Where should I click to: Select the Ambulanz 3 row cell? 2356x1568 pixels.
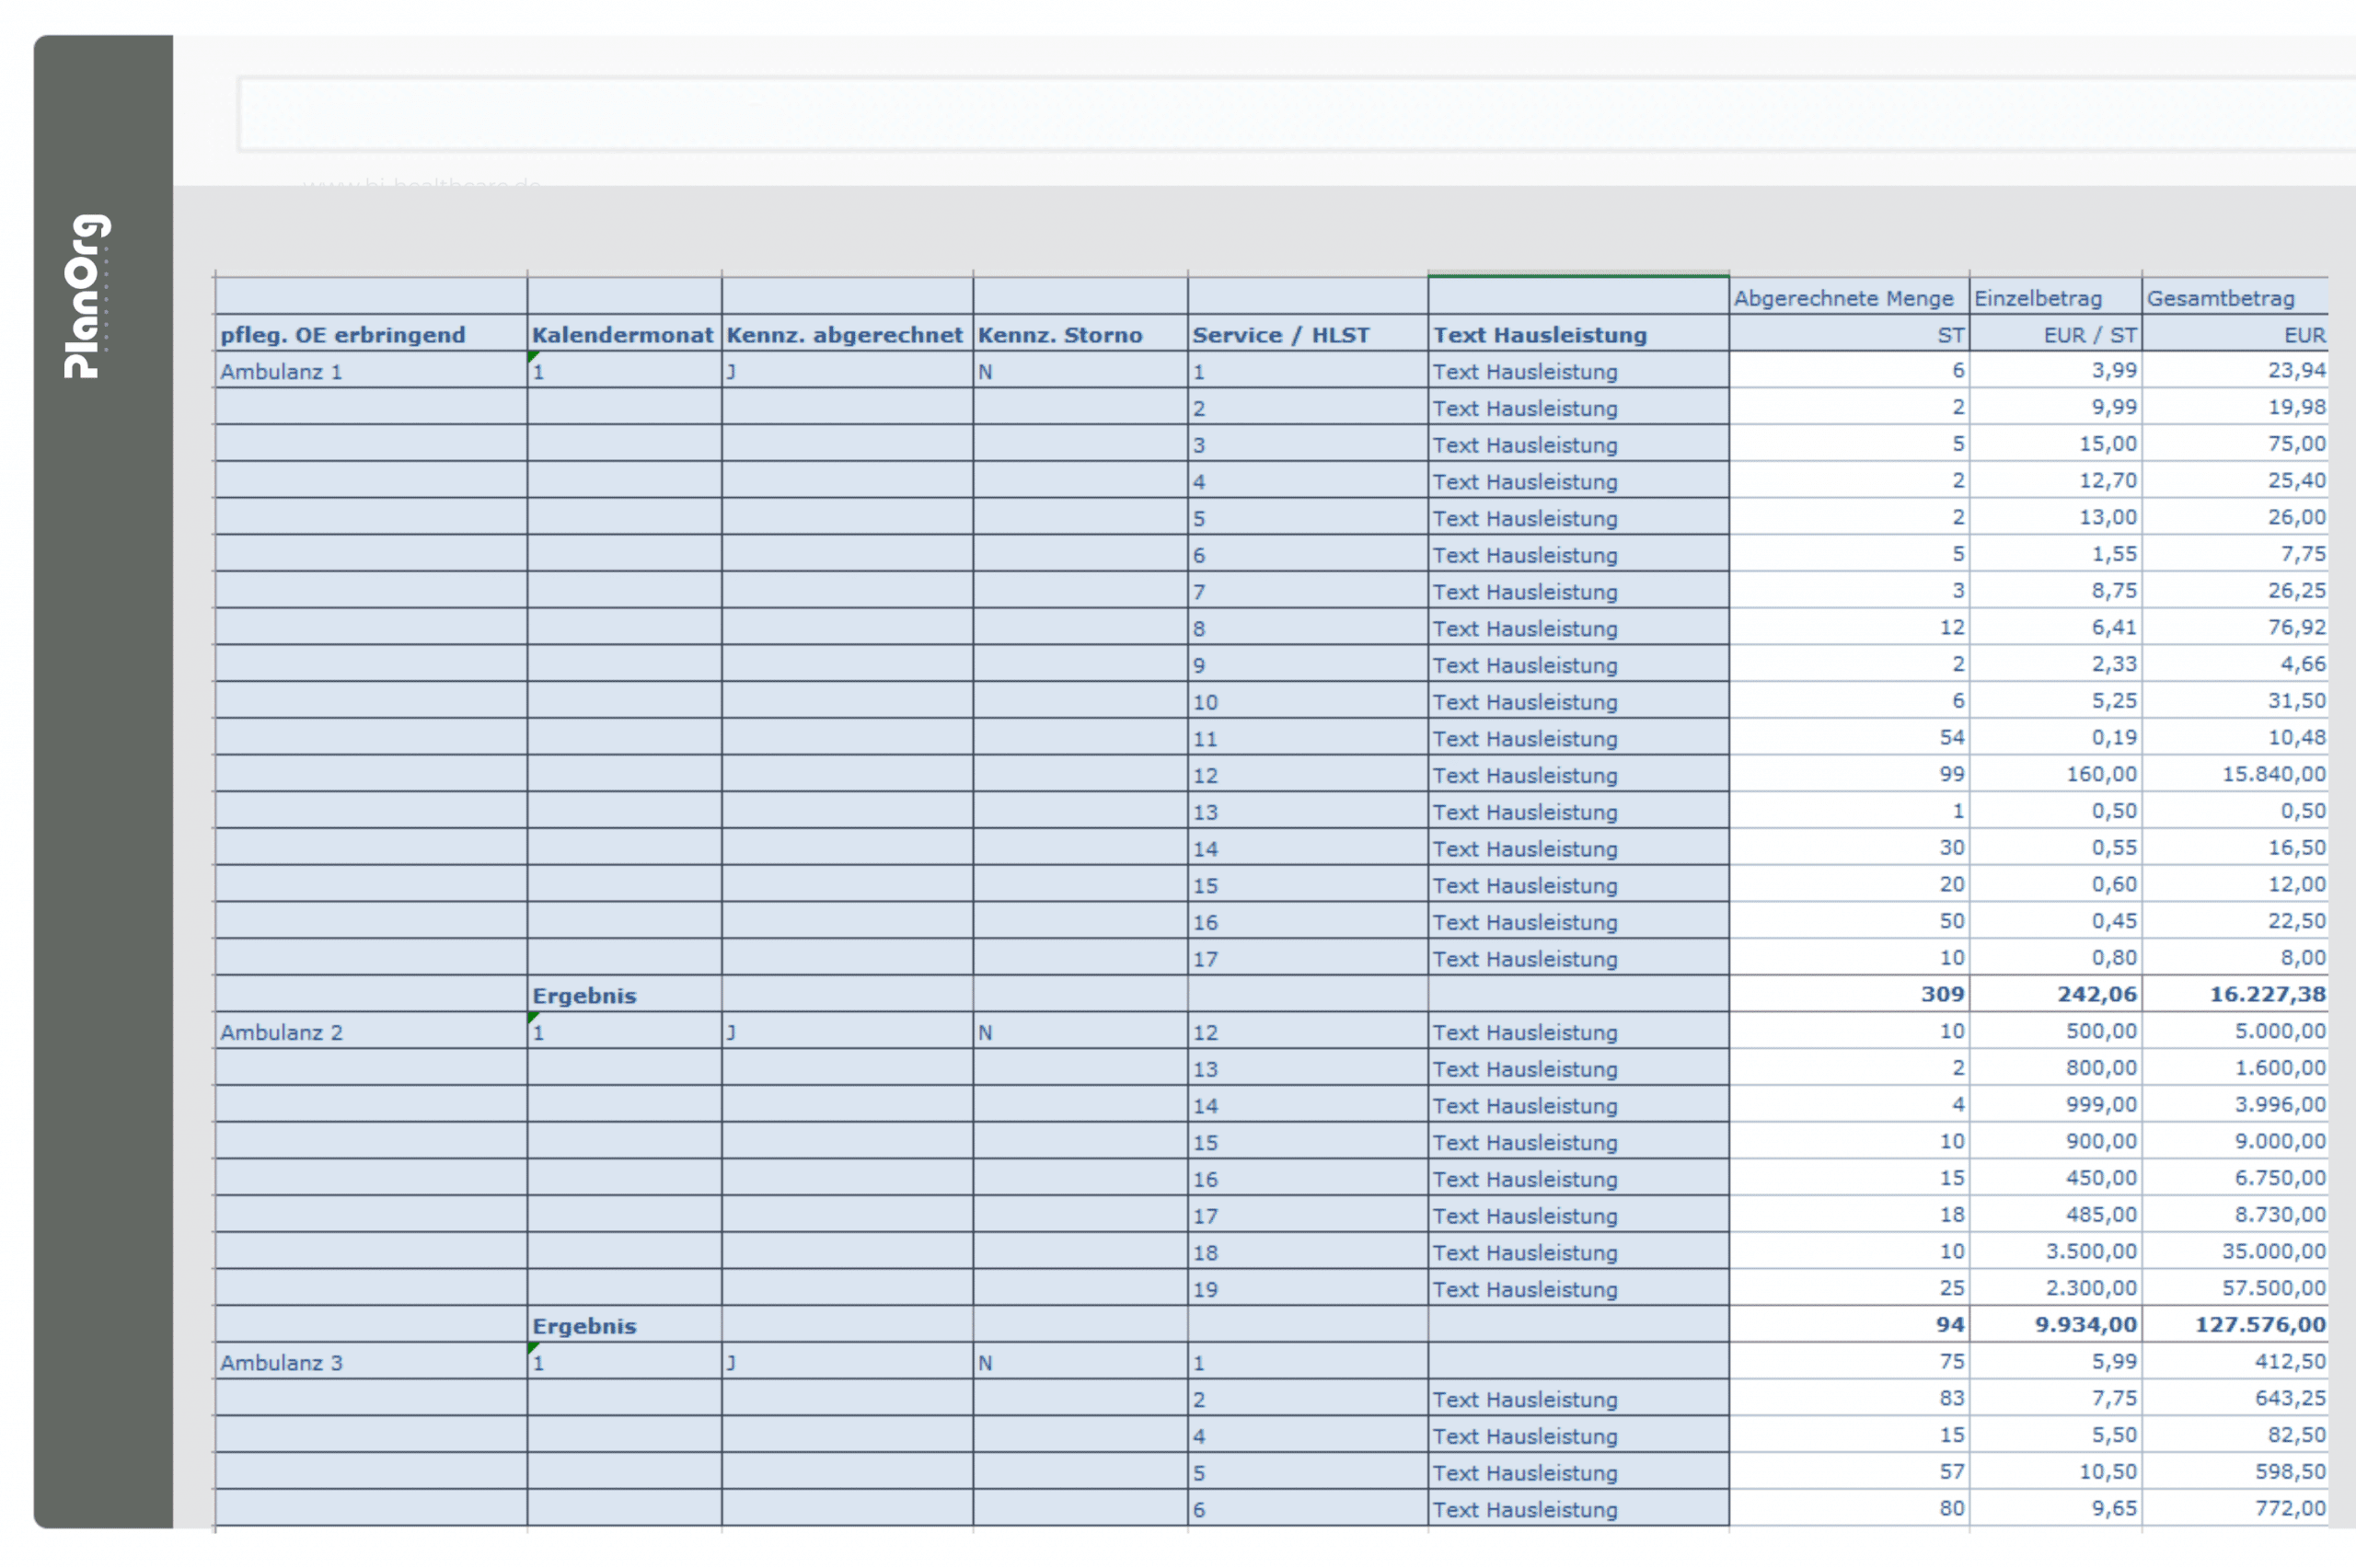point(371,1362)
